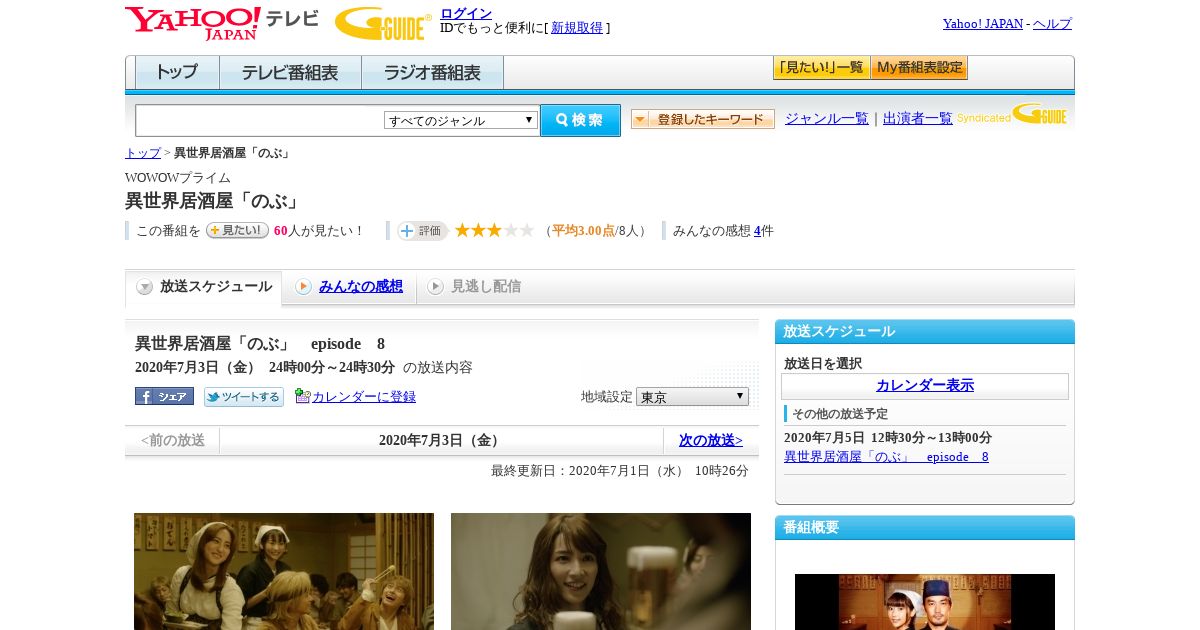Image resolution: width=1200 pixels, height=630 pixels.
Task: Click the 2020年7月5日 12時30分 schedule text
Action: tap(888, 438)
